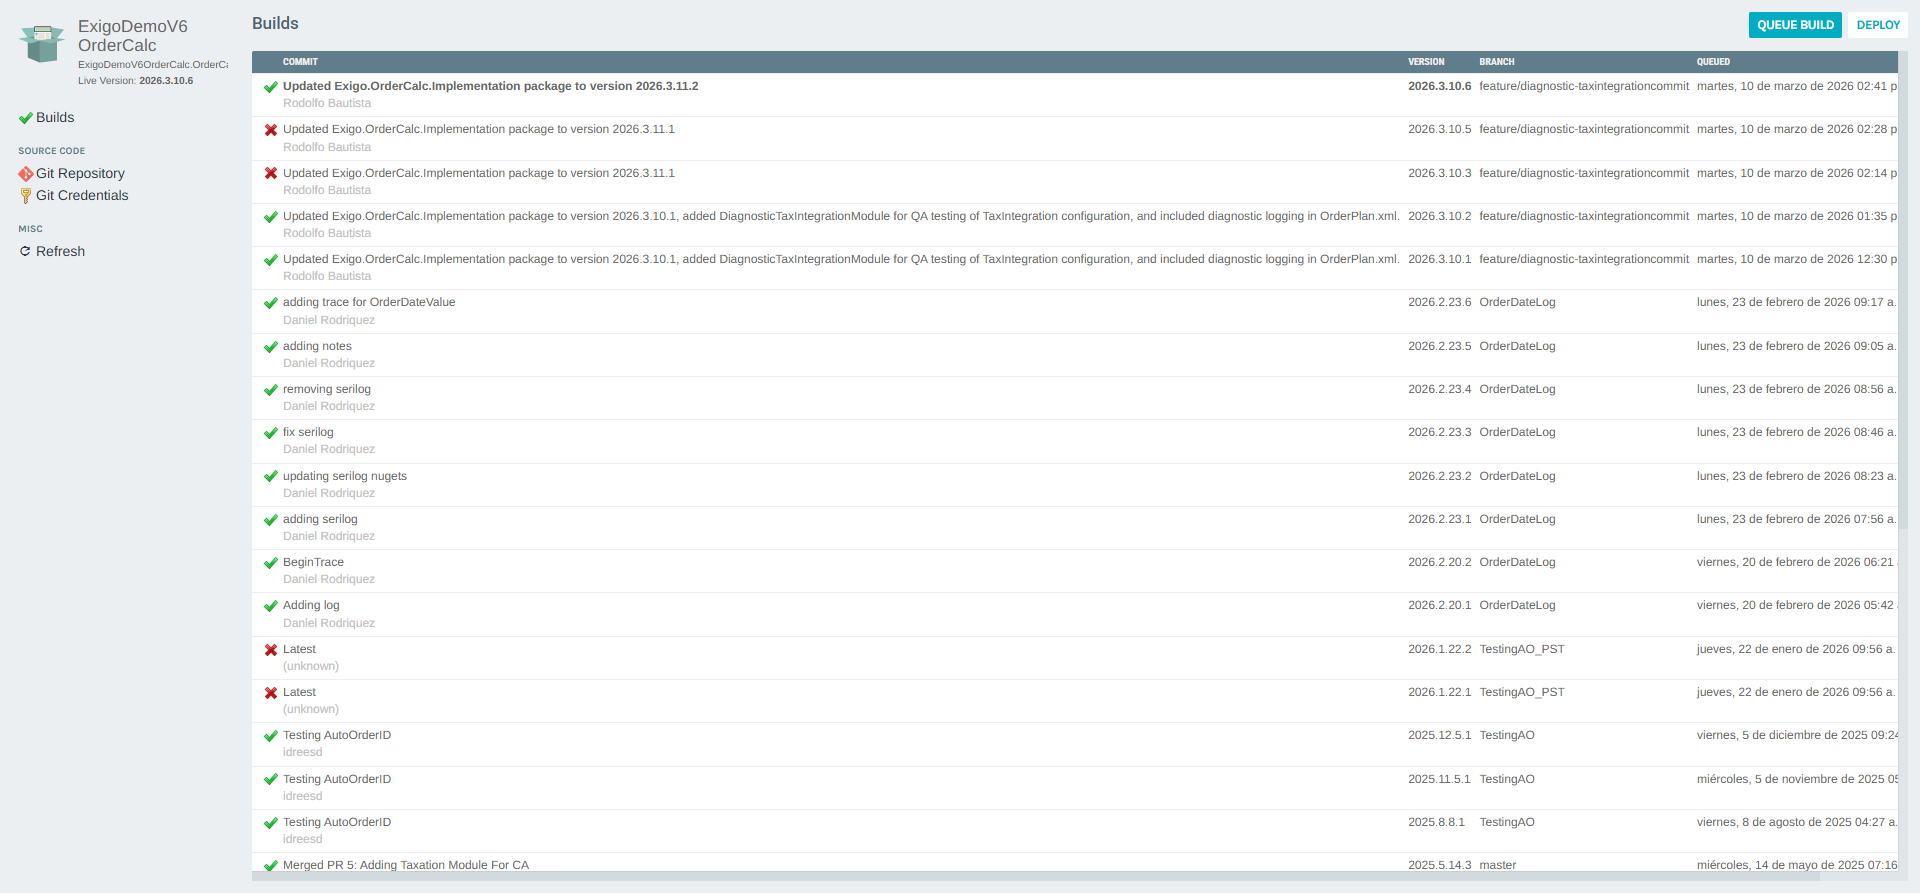The width and height of the screenshot is (1920, 893).
Task: Click the Commit column header
Action: [x=300, y=62]
